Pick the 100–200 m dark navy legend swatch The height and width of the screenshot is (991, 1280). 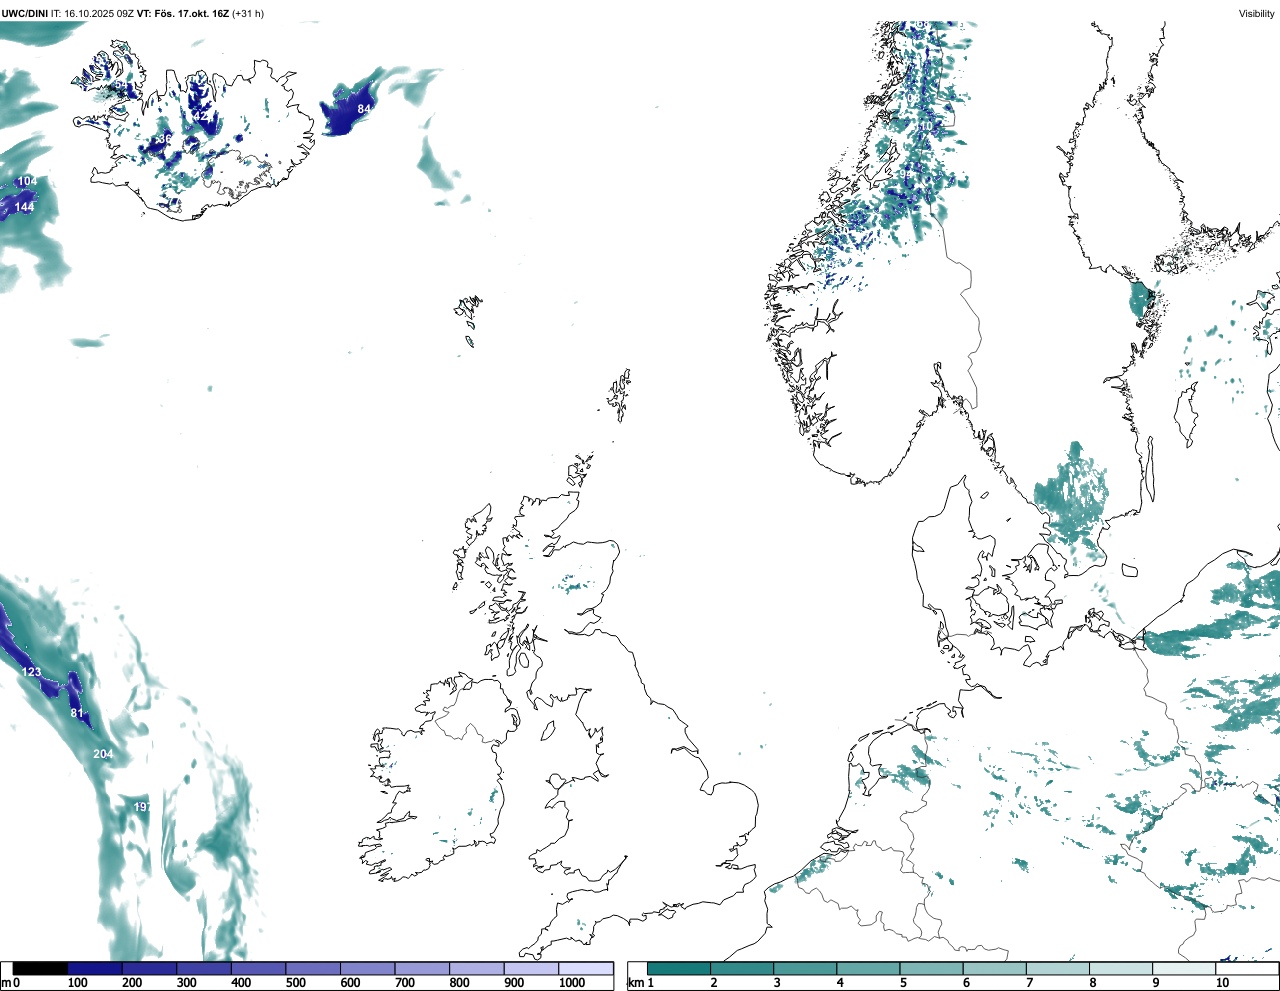tap(95, 968)
